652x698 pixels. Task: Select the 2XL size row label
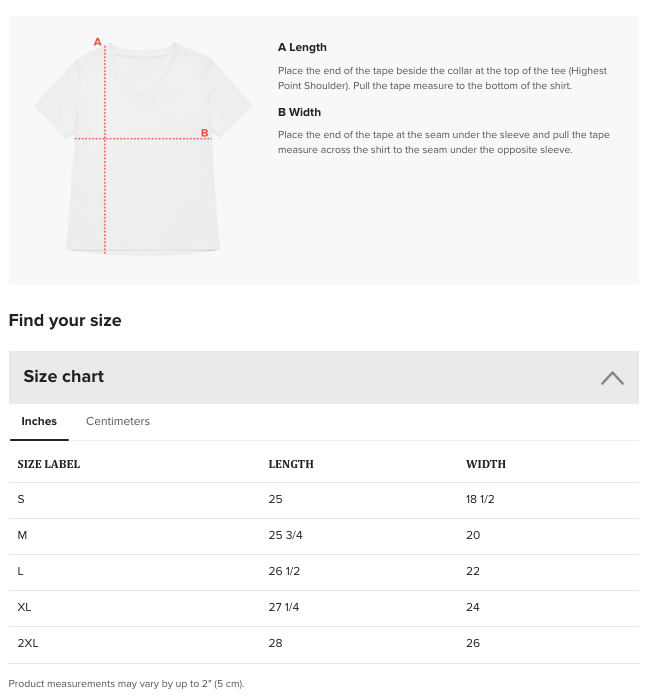[28, 643]
